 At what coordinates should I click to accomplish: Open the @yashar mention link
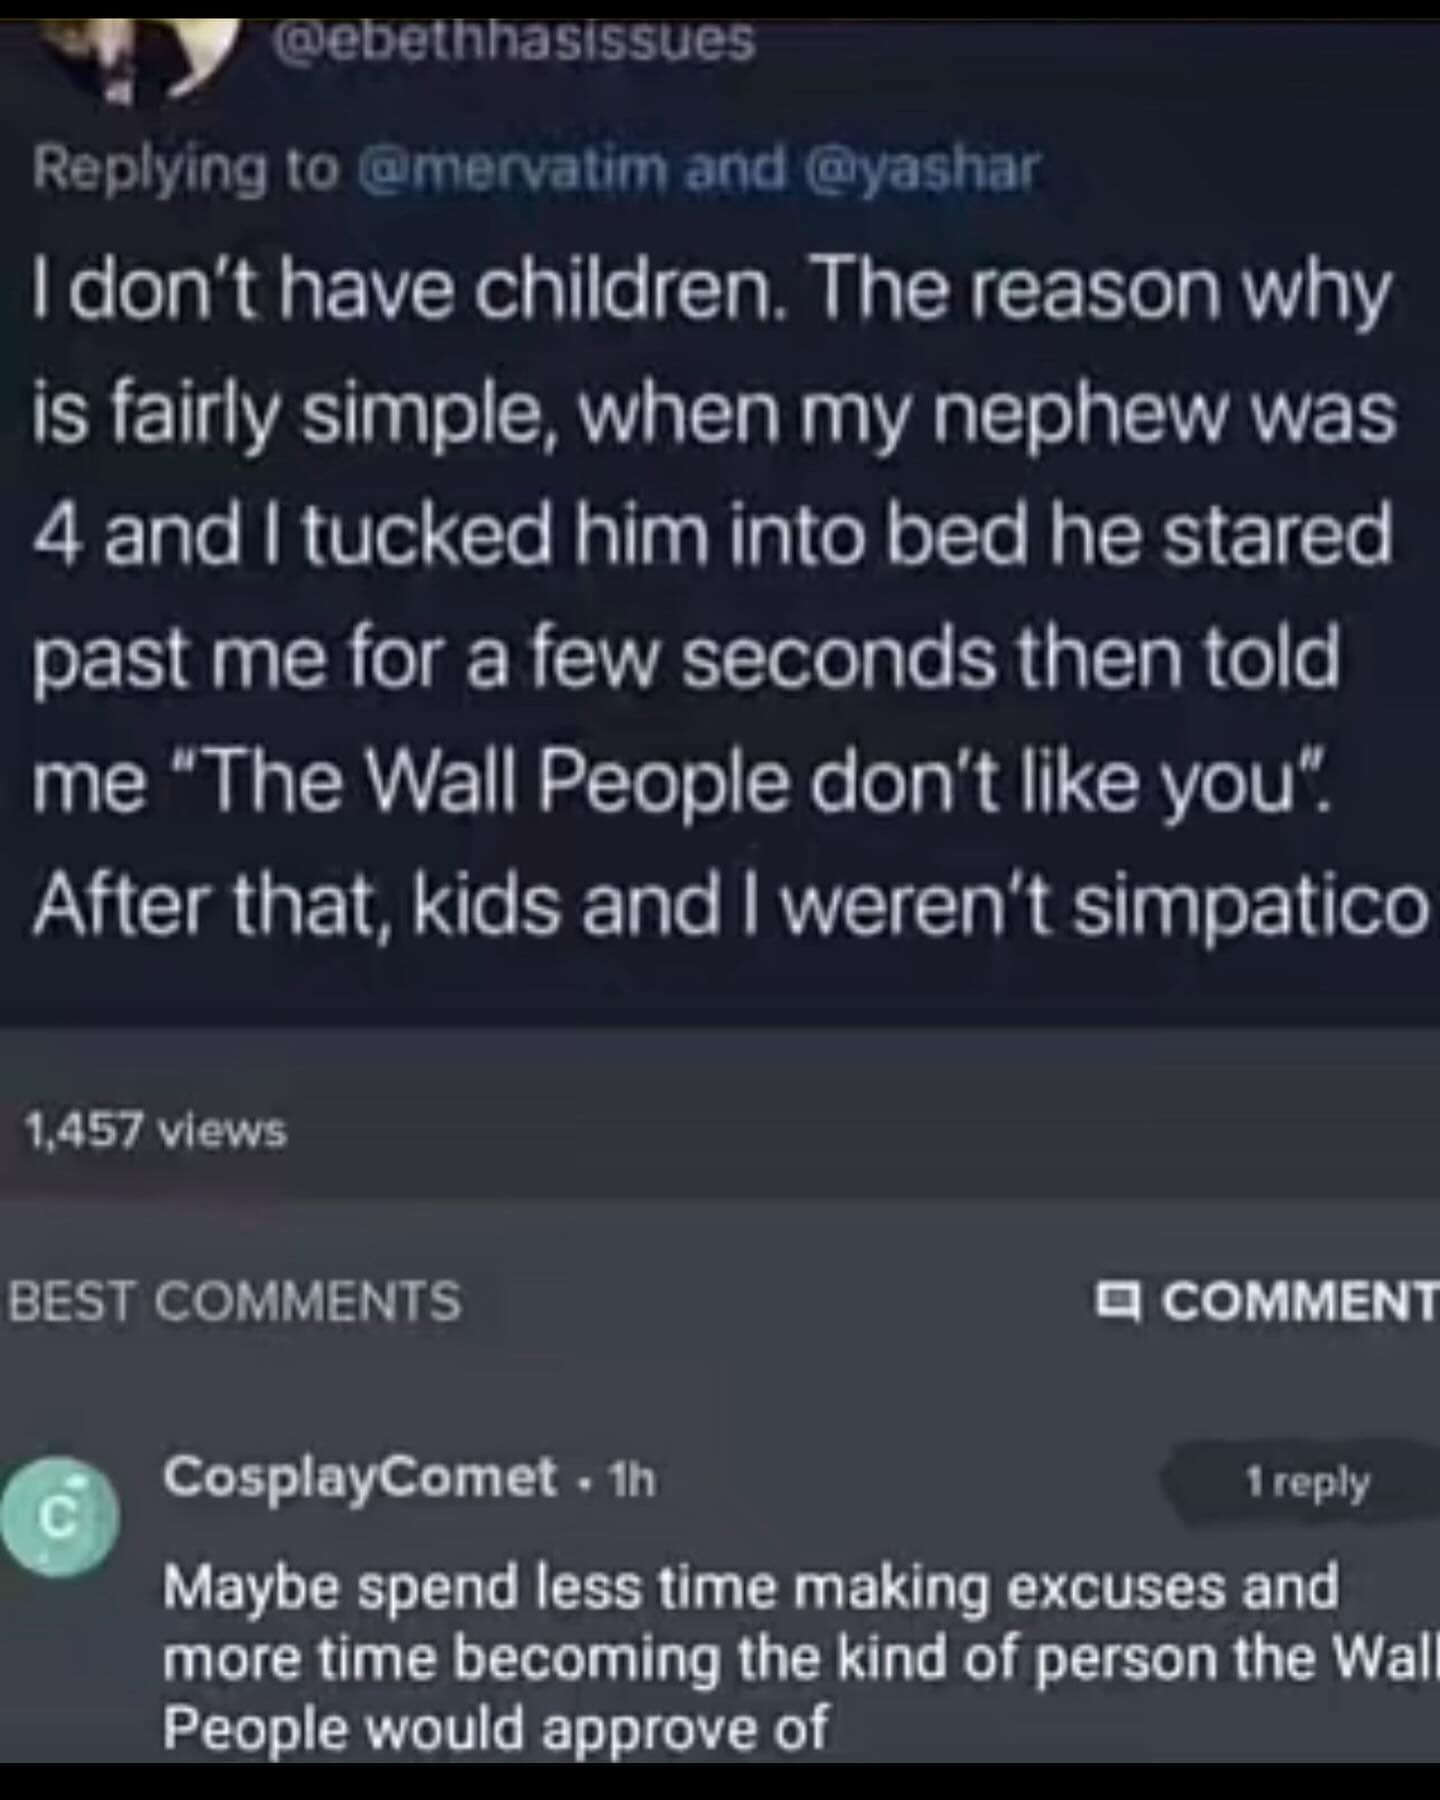coord(922,169)
